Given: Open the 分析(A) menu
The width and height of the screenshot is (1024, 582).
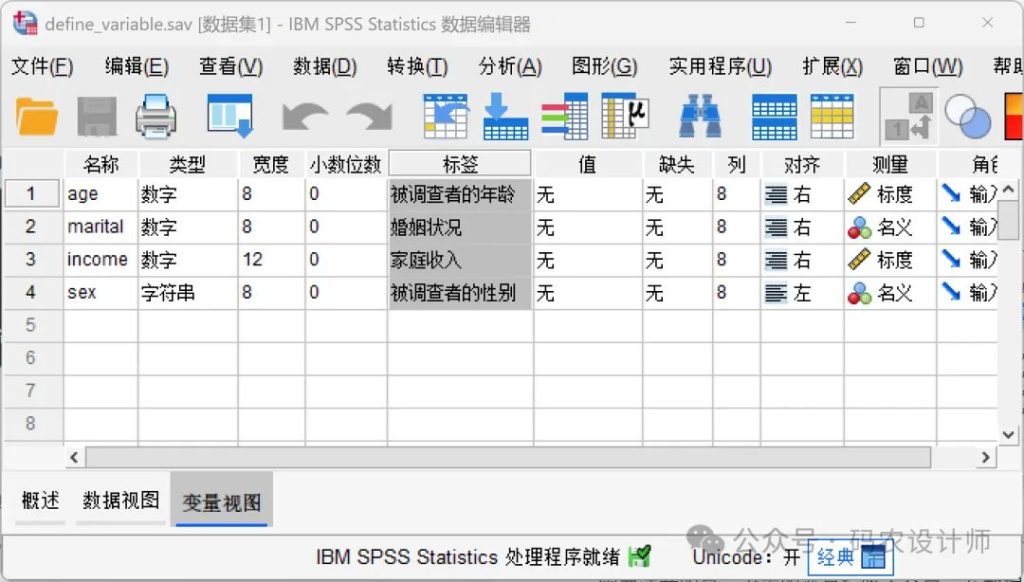Looking at the screenshot, I should pos(510,67).
